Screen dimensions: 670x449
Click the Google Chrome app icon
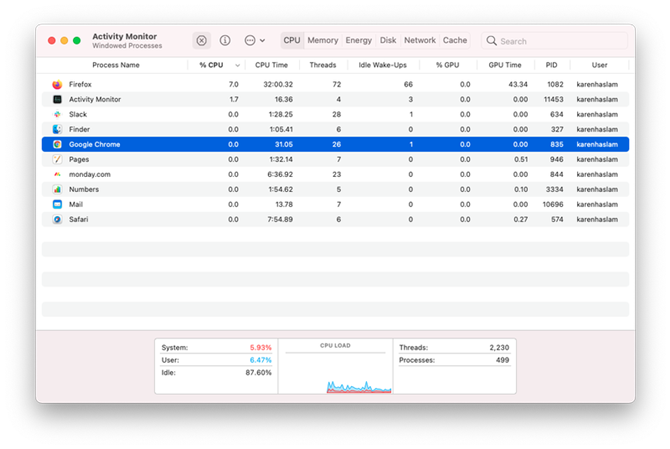pos(57,144)
